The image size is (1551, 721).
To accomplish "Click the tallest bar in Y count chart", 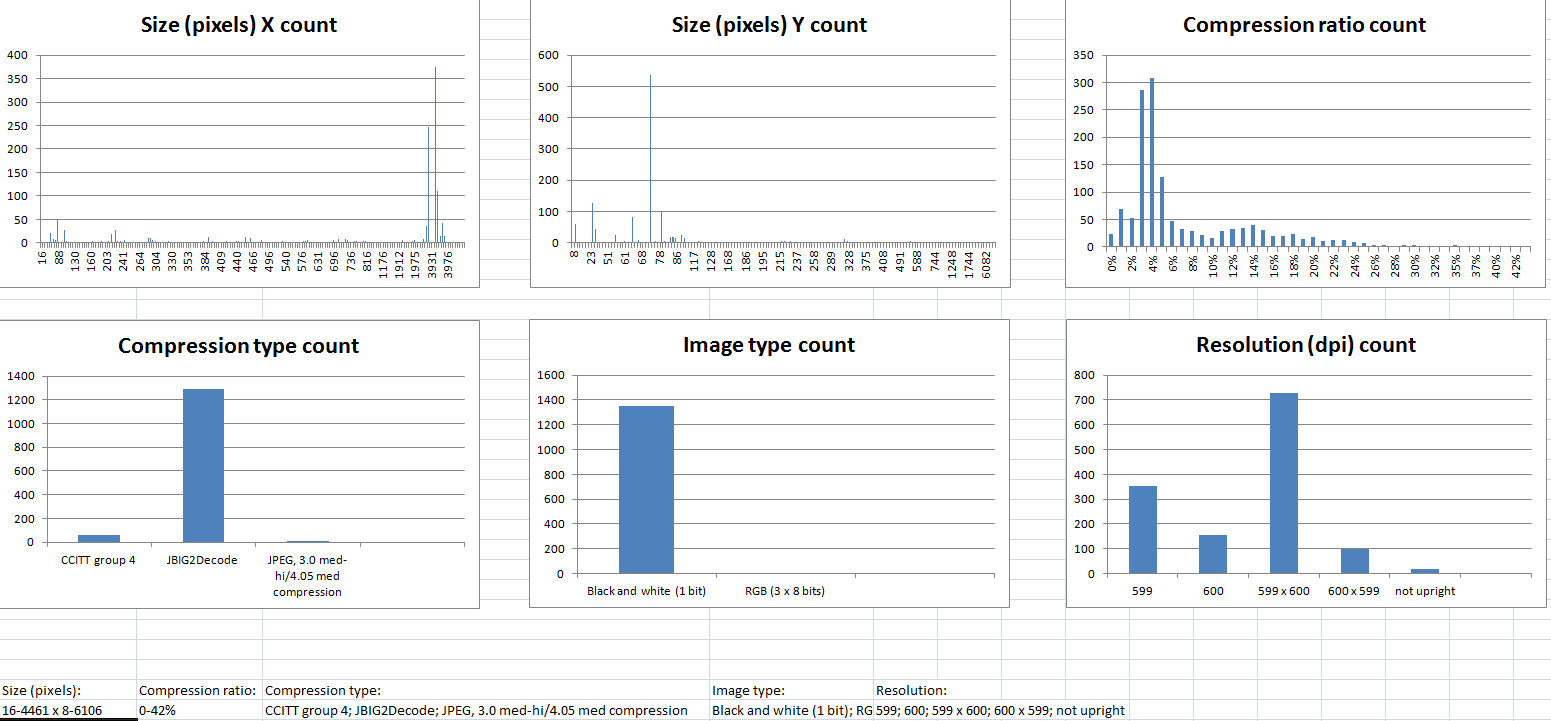I will pyautogui.click(x=651, y=159).
